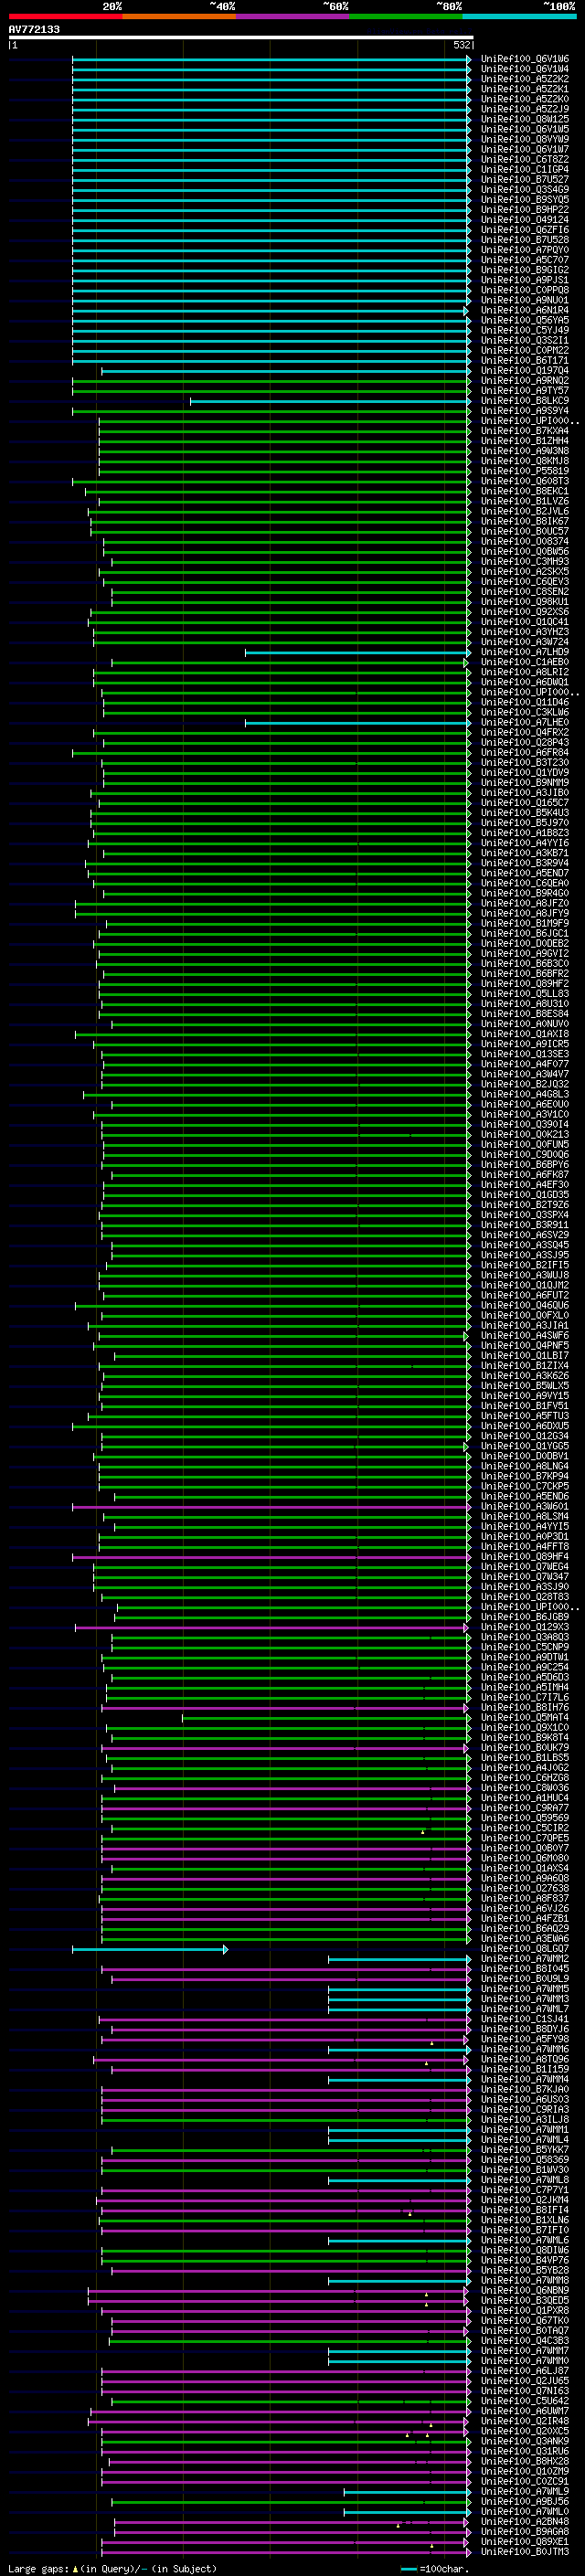Select the UniRef100_B7U527 label
The image size is (585, 2576).
pos(524,179)
